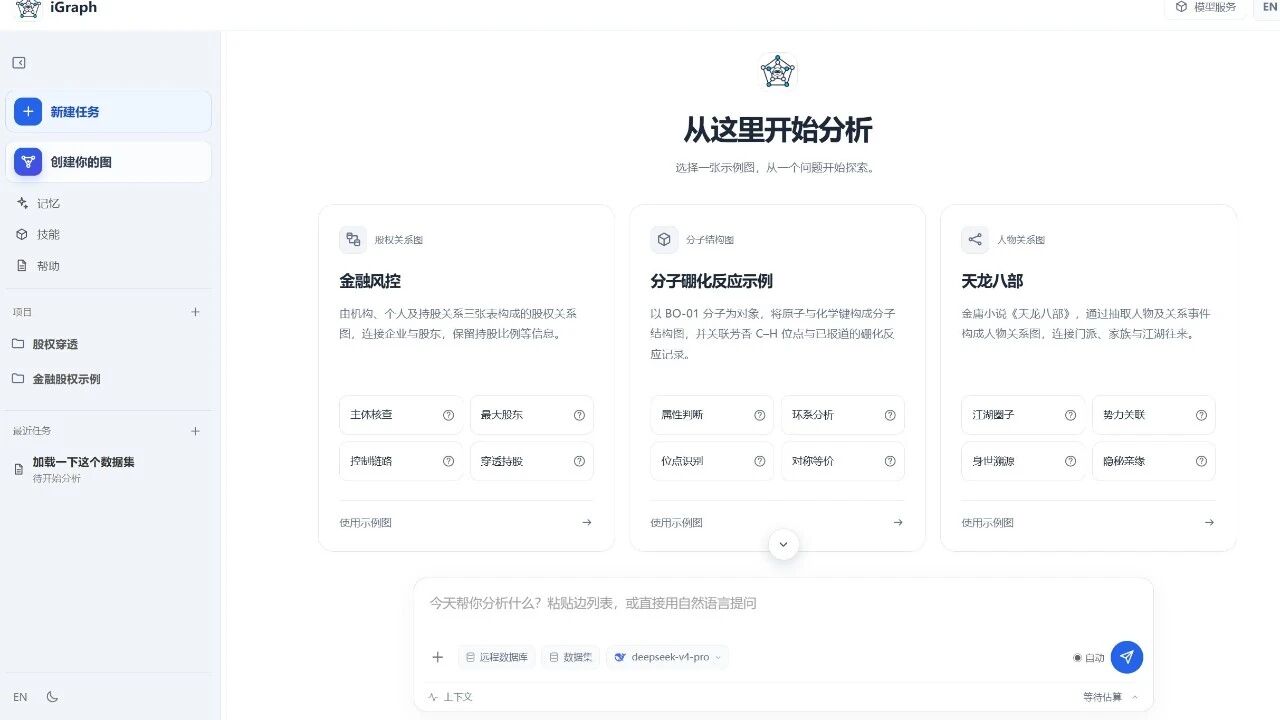Switch language using EN in the top-right header
Viewport: 1280px width, 720px height.
[x=1268, y=7]
